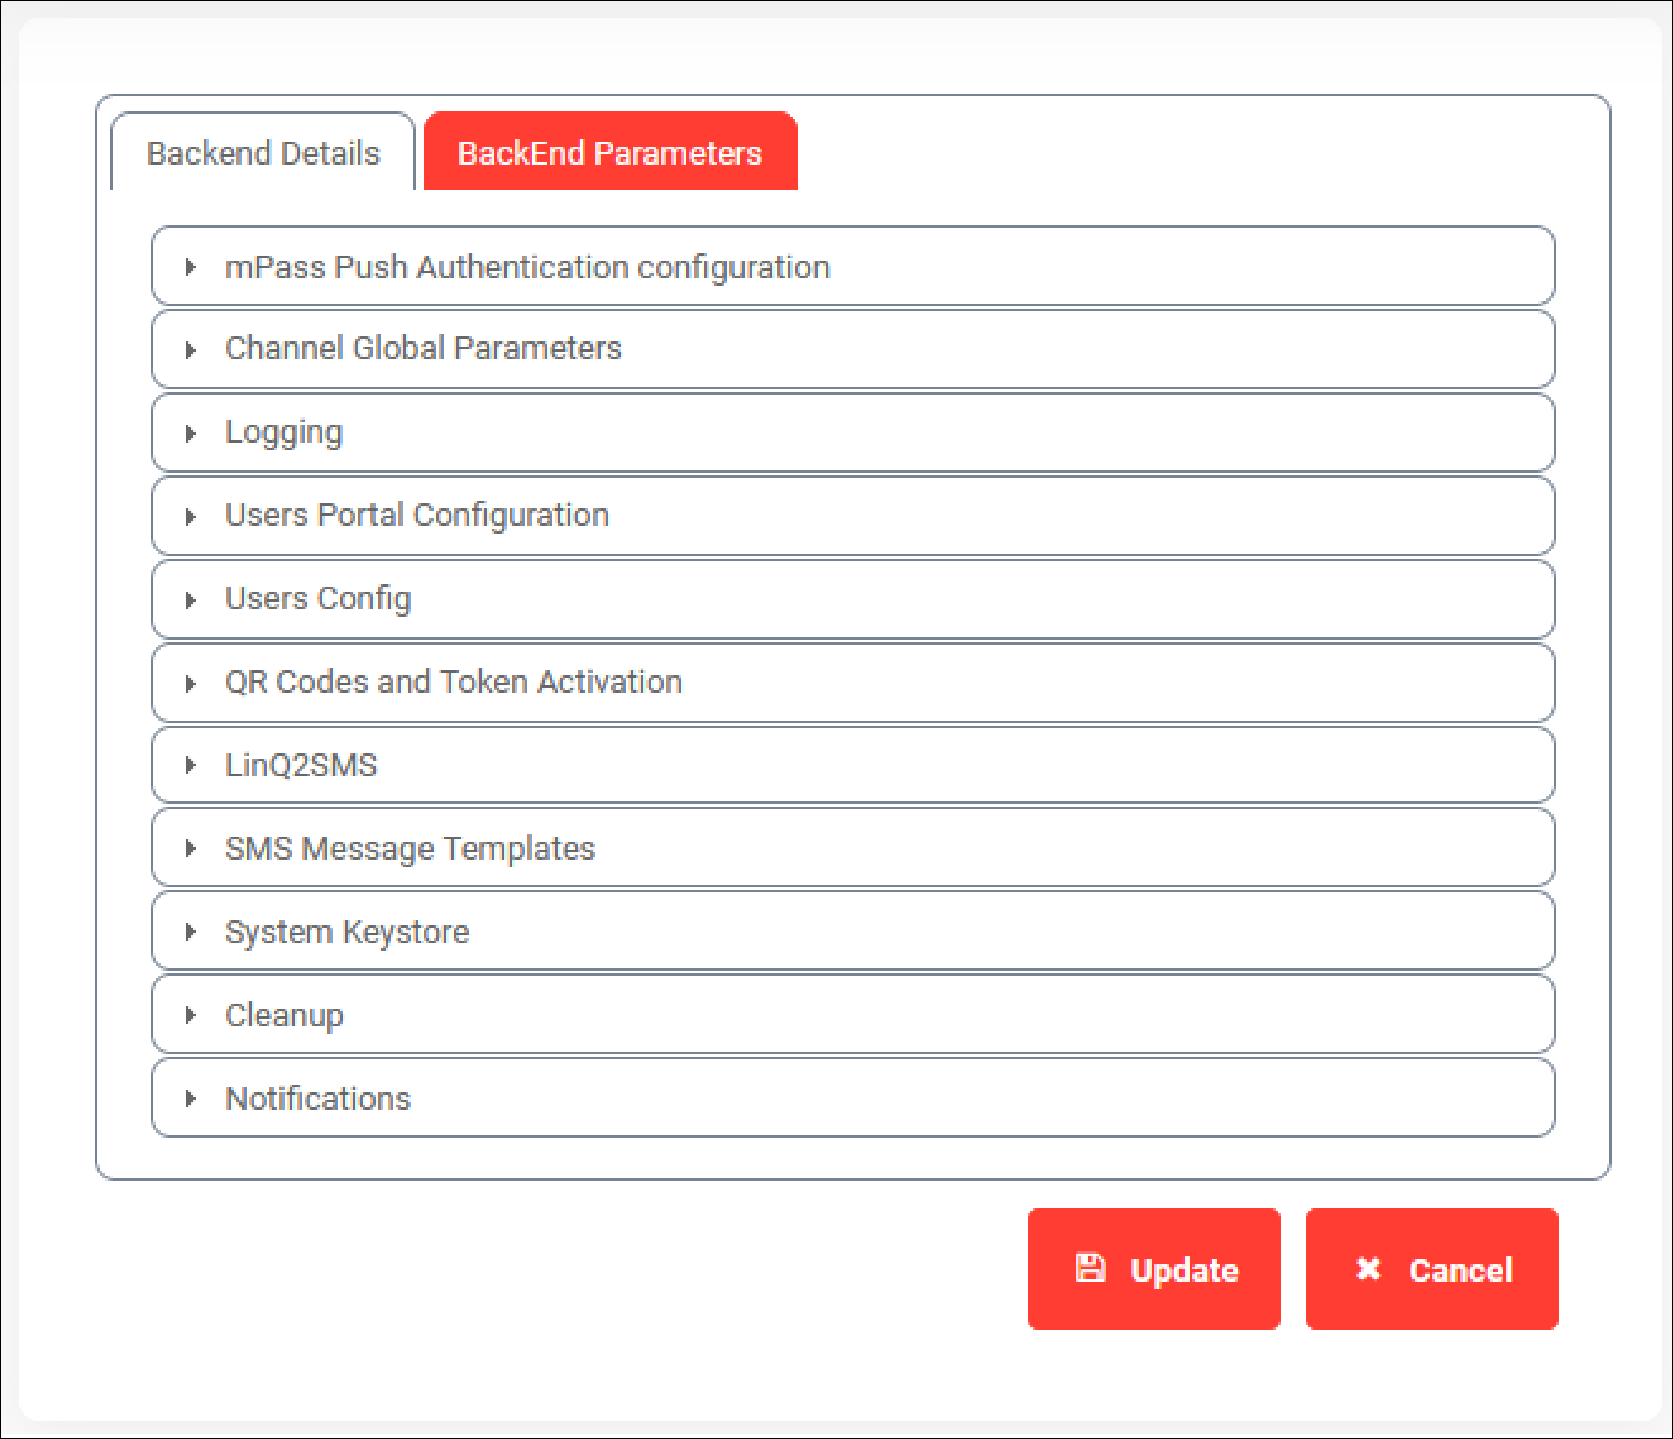The width and height of the screenshot is (1673, 1439).
Task: Open the System Keystore panel header
Action: [x=853, y=931]
